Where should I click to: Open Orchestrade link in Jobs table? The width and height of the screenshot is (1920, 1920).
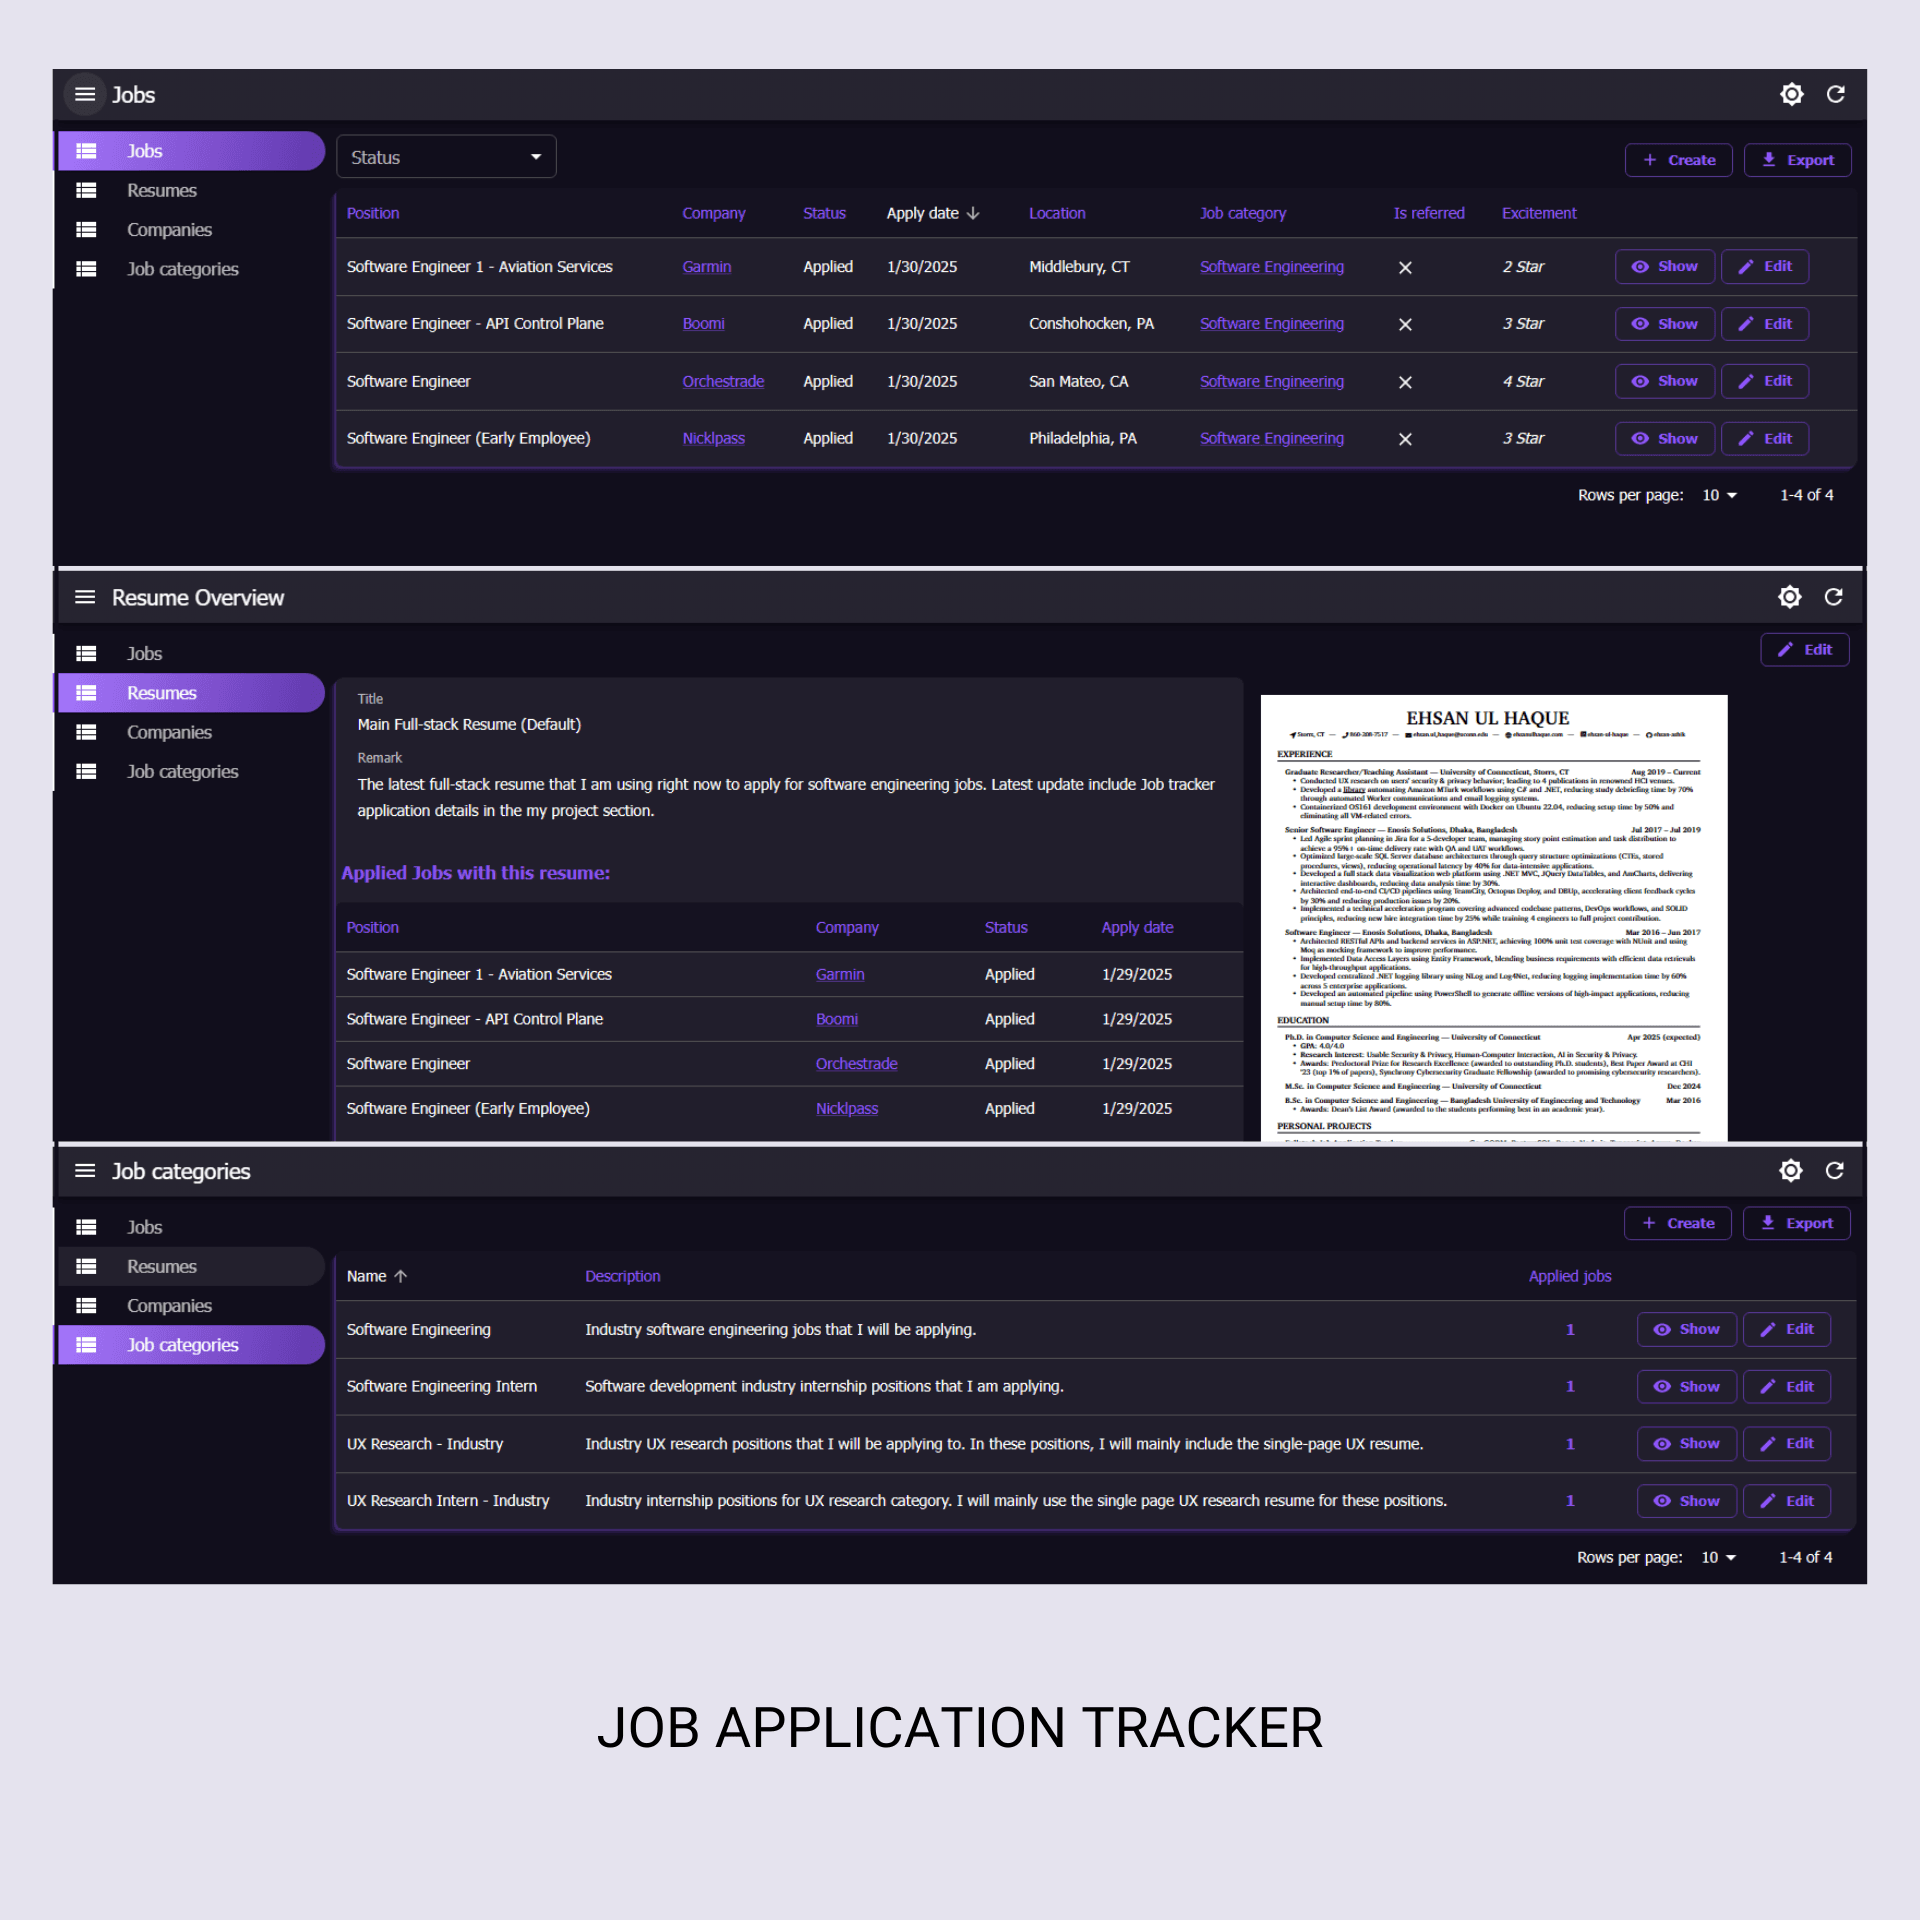[722, 382]
